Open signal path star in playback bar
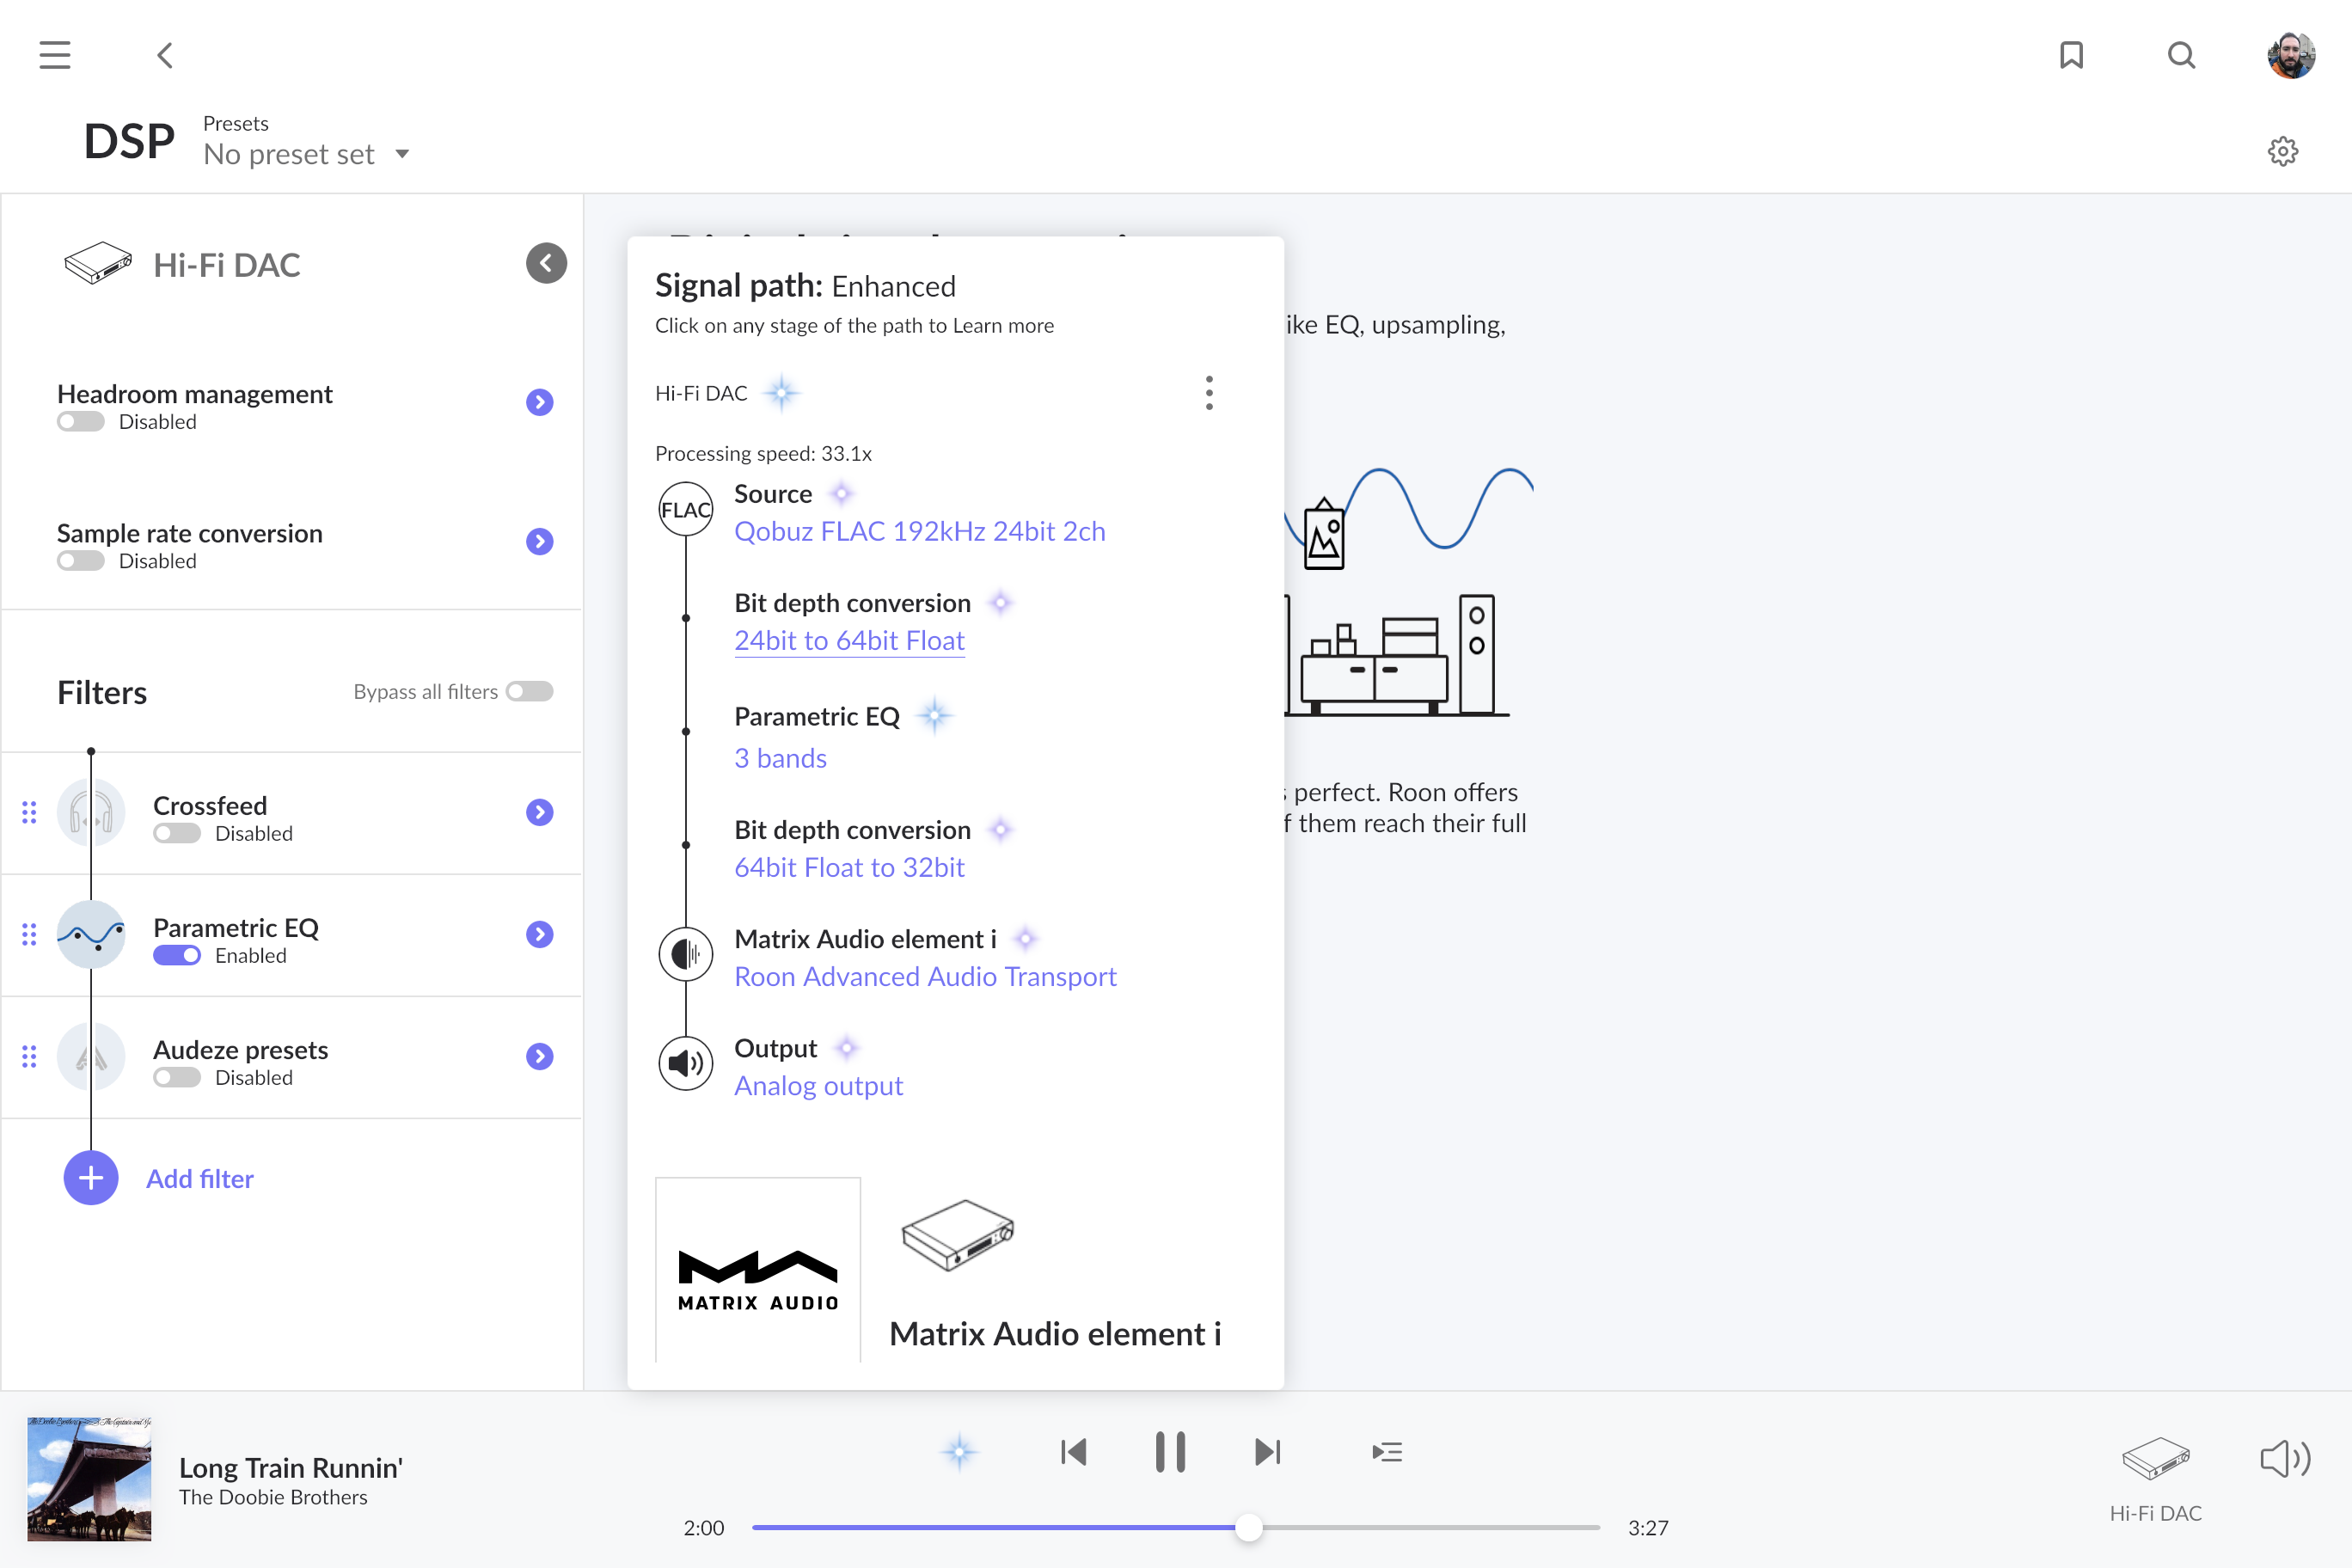Screen dimensions: 2352x1568 959,1452
